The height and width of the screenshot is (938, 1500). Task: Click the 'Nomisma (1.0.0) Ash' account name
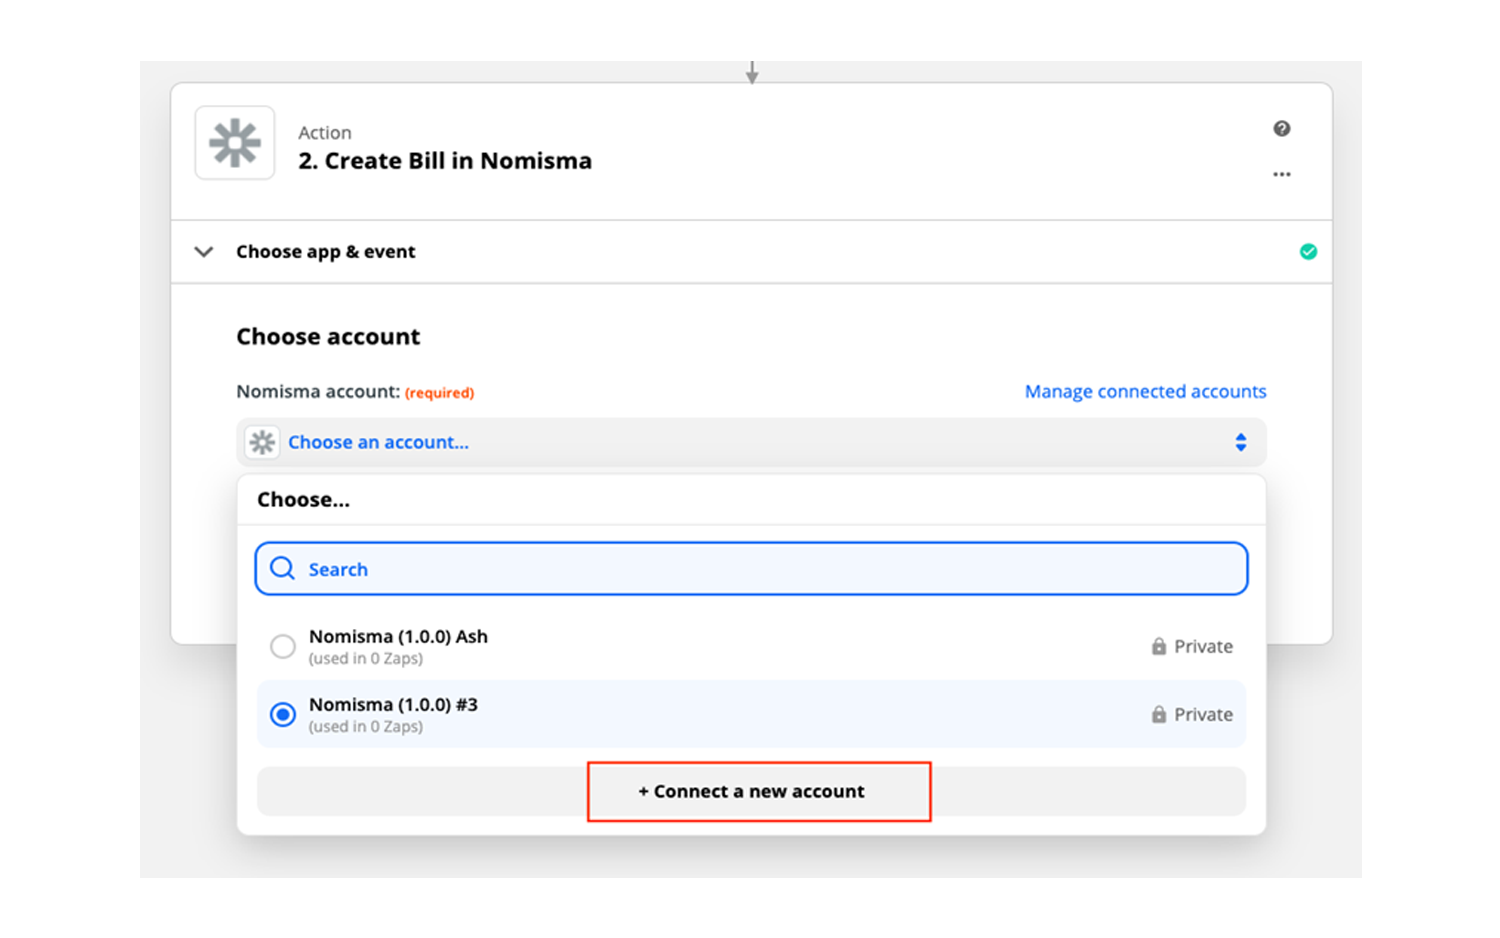[x=398, y=636]
